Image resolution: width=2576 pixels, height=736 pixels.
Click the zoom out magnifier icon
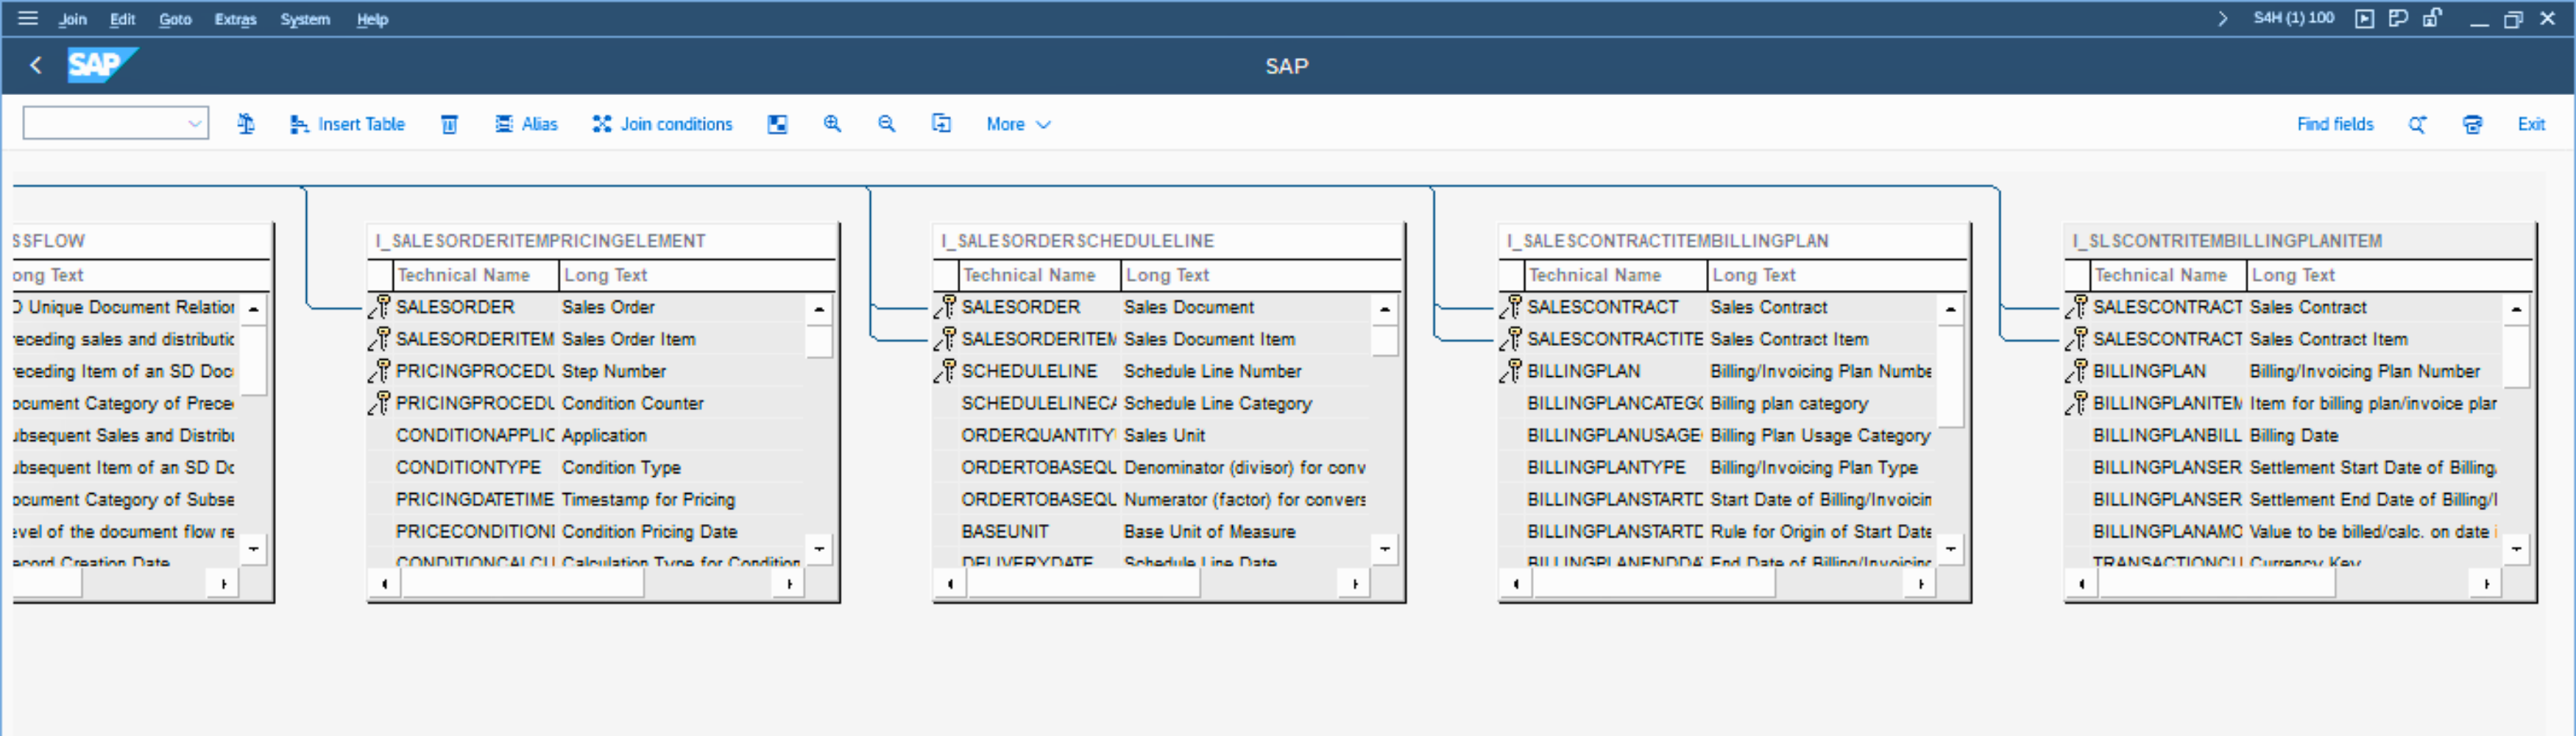click(x=886, y=124)
